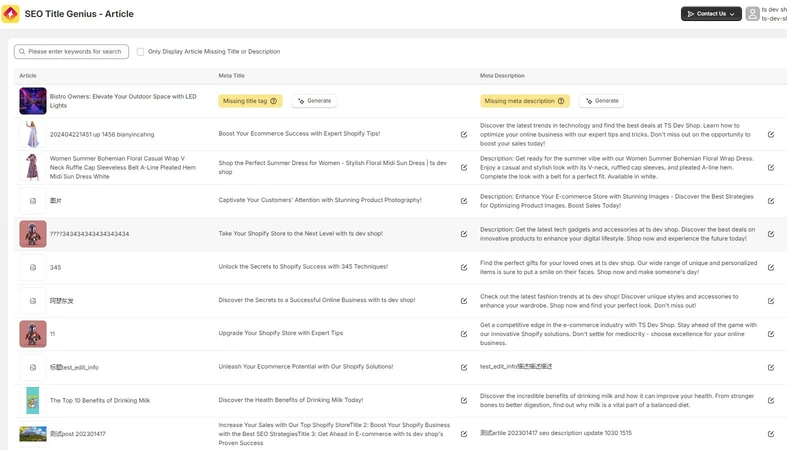The width and height of the screenshot is (800, 450).
Task: Click the Meta Description column header
Action: (502, 76)
